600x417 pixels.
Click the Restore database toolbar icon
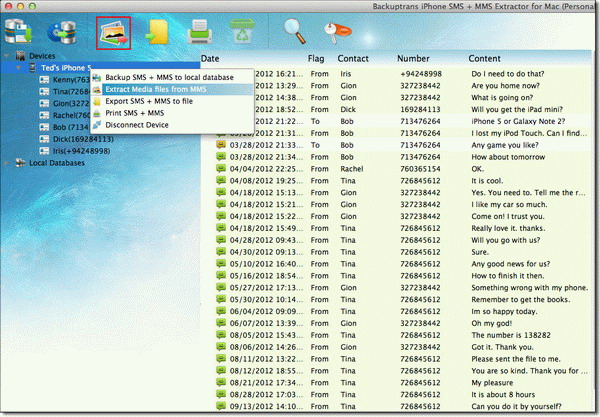62,32
